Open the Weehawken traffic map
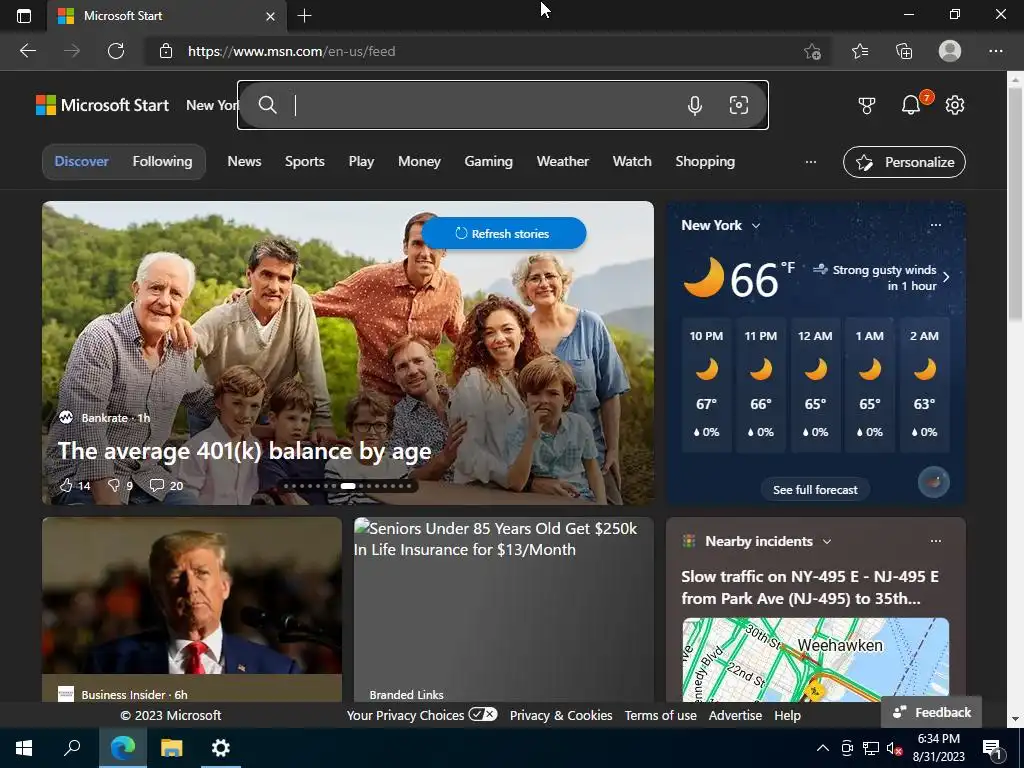Viewport: 1024px width, 768px height. click(x=815, y=660)
